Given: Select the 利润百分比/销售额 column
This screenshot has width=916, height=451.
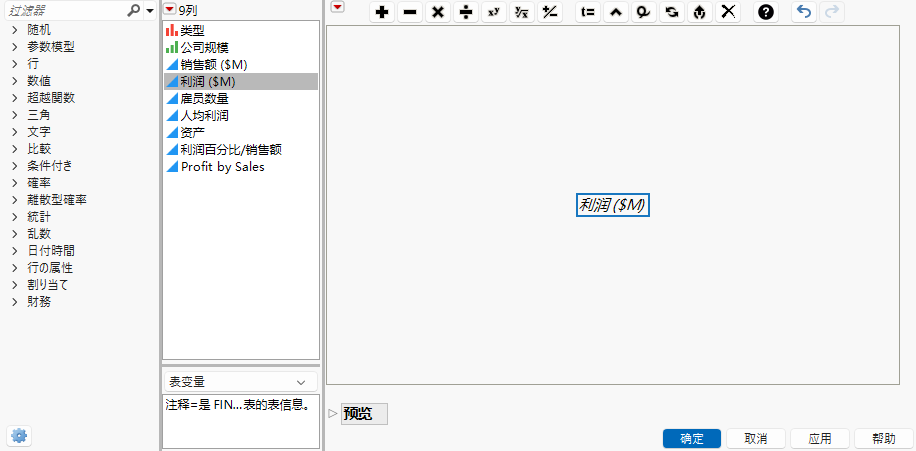Looking at the screenshot, I should (241, 150).
